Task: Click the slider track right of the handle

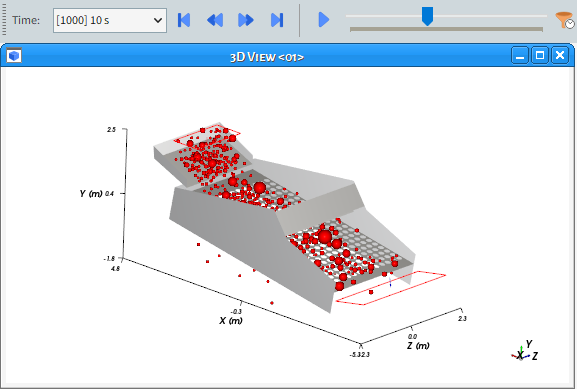Action: pos(489,16)
